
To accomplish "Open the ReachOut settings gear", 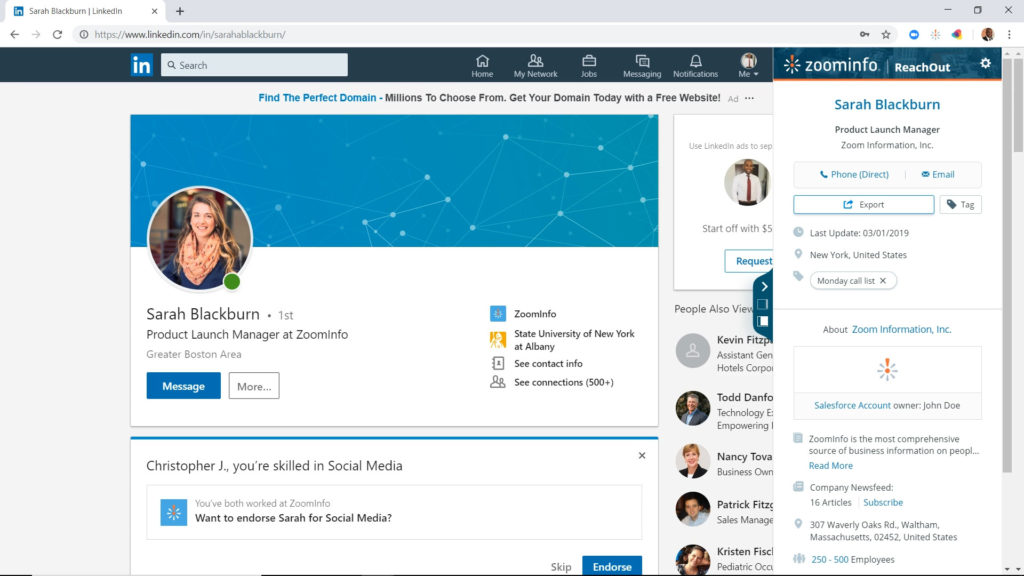I will coord(985,63).
